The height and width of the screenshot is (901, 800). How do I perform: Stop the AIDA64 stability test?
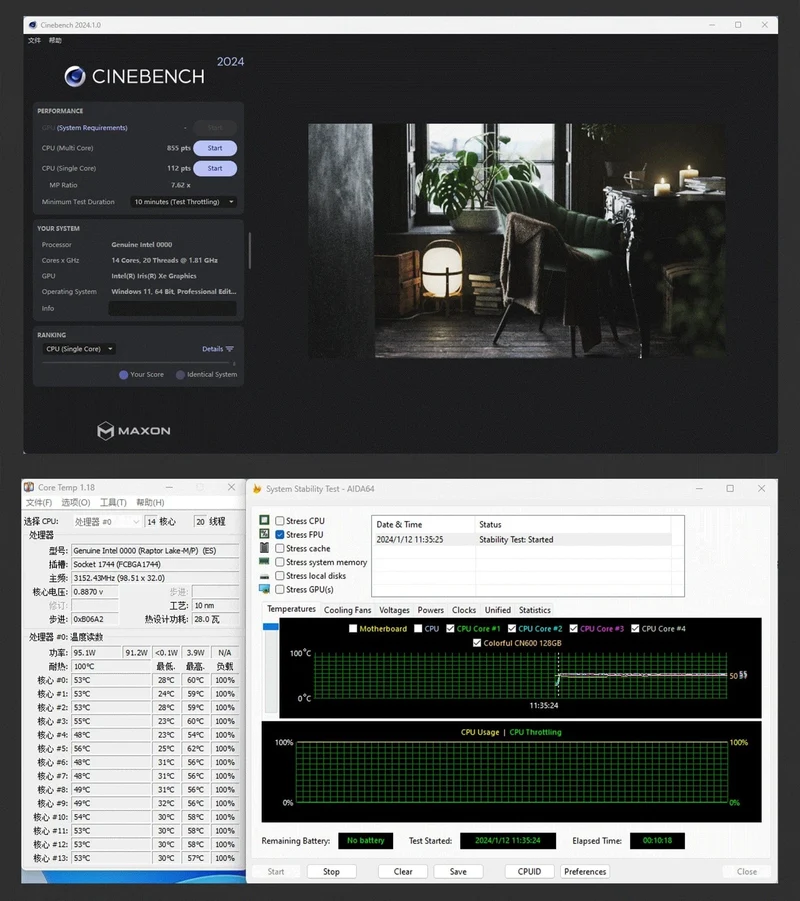click(x=331, y=872)
